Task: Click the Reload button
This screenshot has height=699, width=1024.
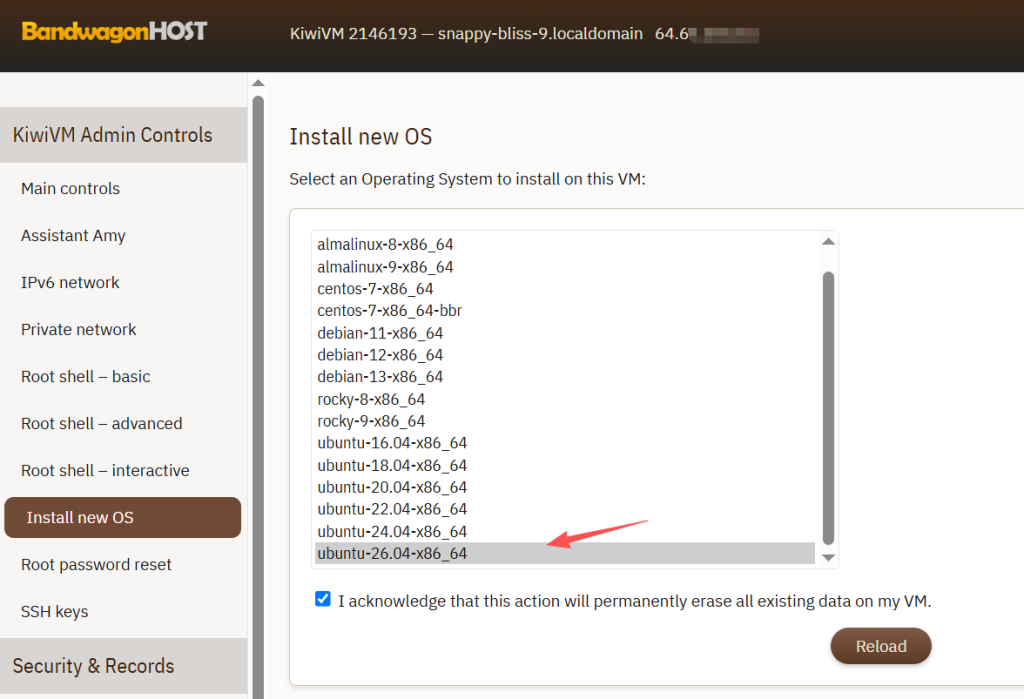Action: [880, 646]
